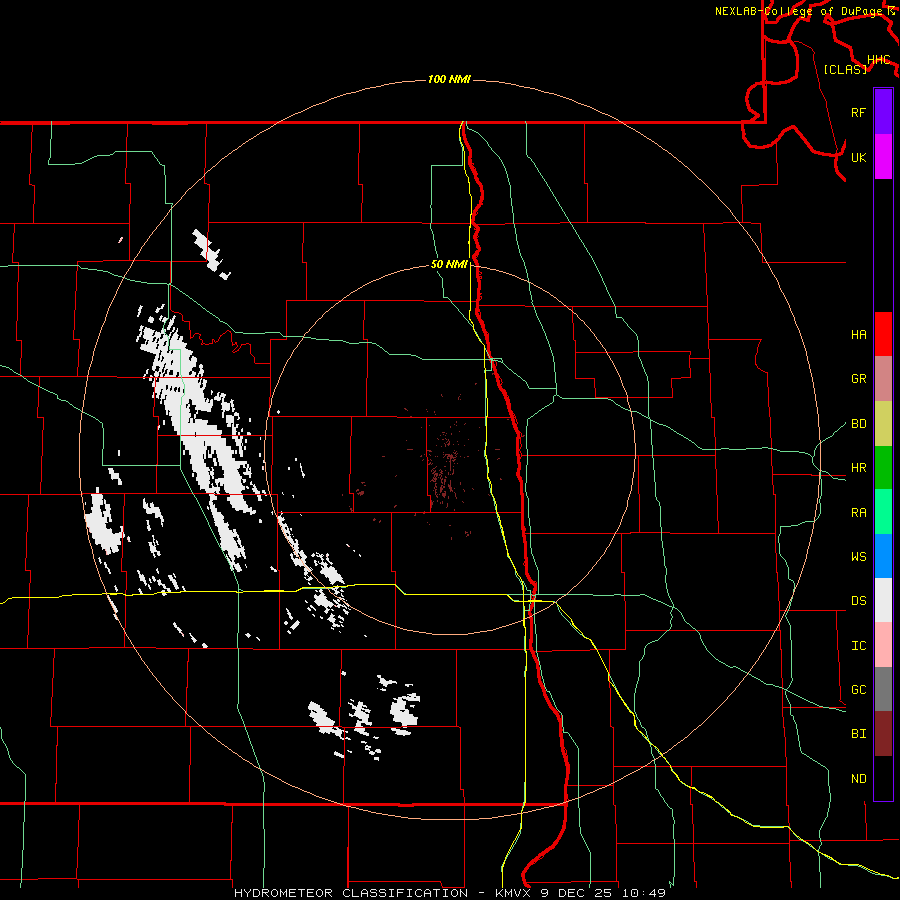Click the BD yellow legend swatch
This screenshot has height=900, width=900.
pos(883,424)
